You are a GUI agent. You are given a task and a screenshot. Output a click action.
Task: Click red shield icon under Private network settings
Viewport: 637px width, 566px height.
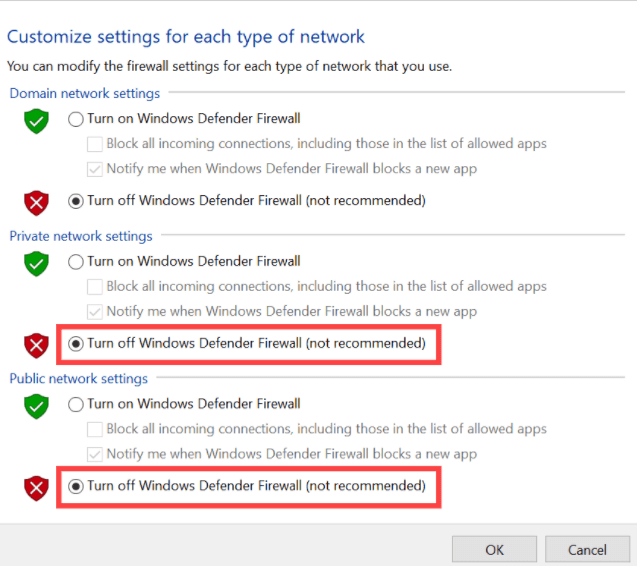pos(37,346)
